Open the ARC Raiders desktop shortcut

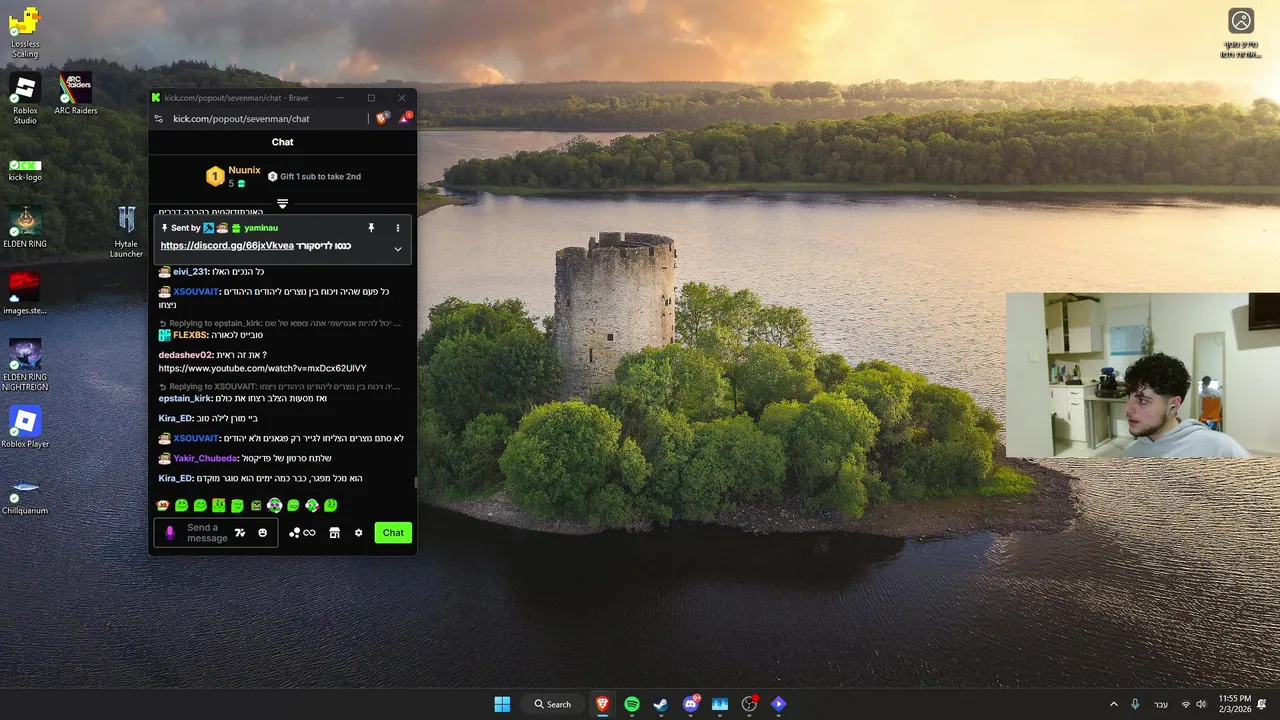point(76,94)
